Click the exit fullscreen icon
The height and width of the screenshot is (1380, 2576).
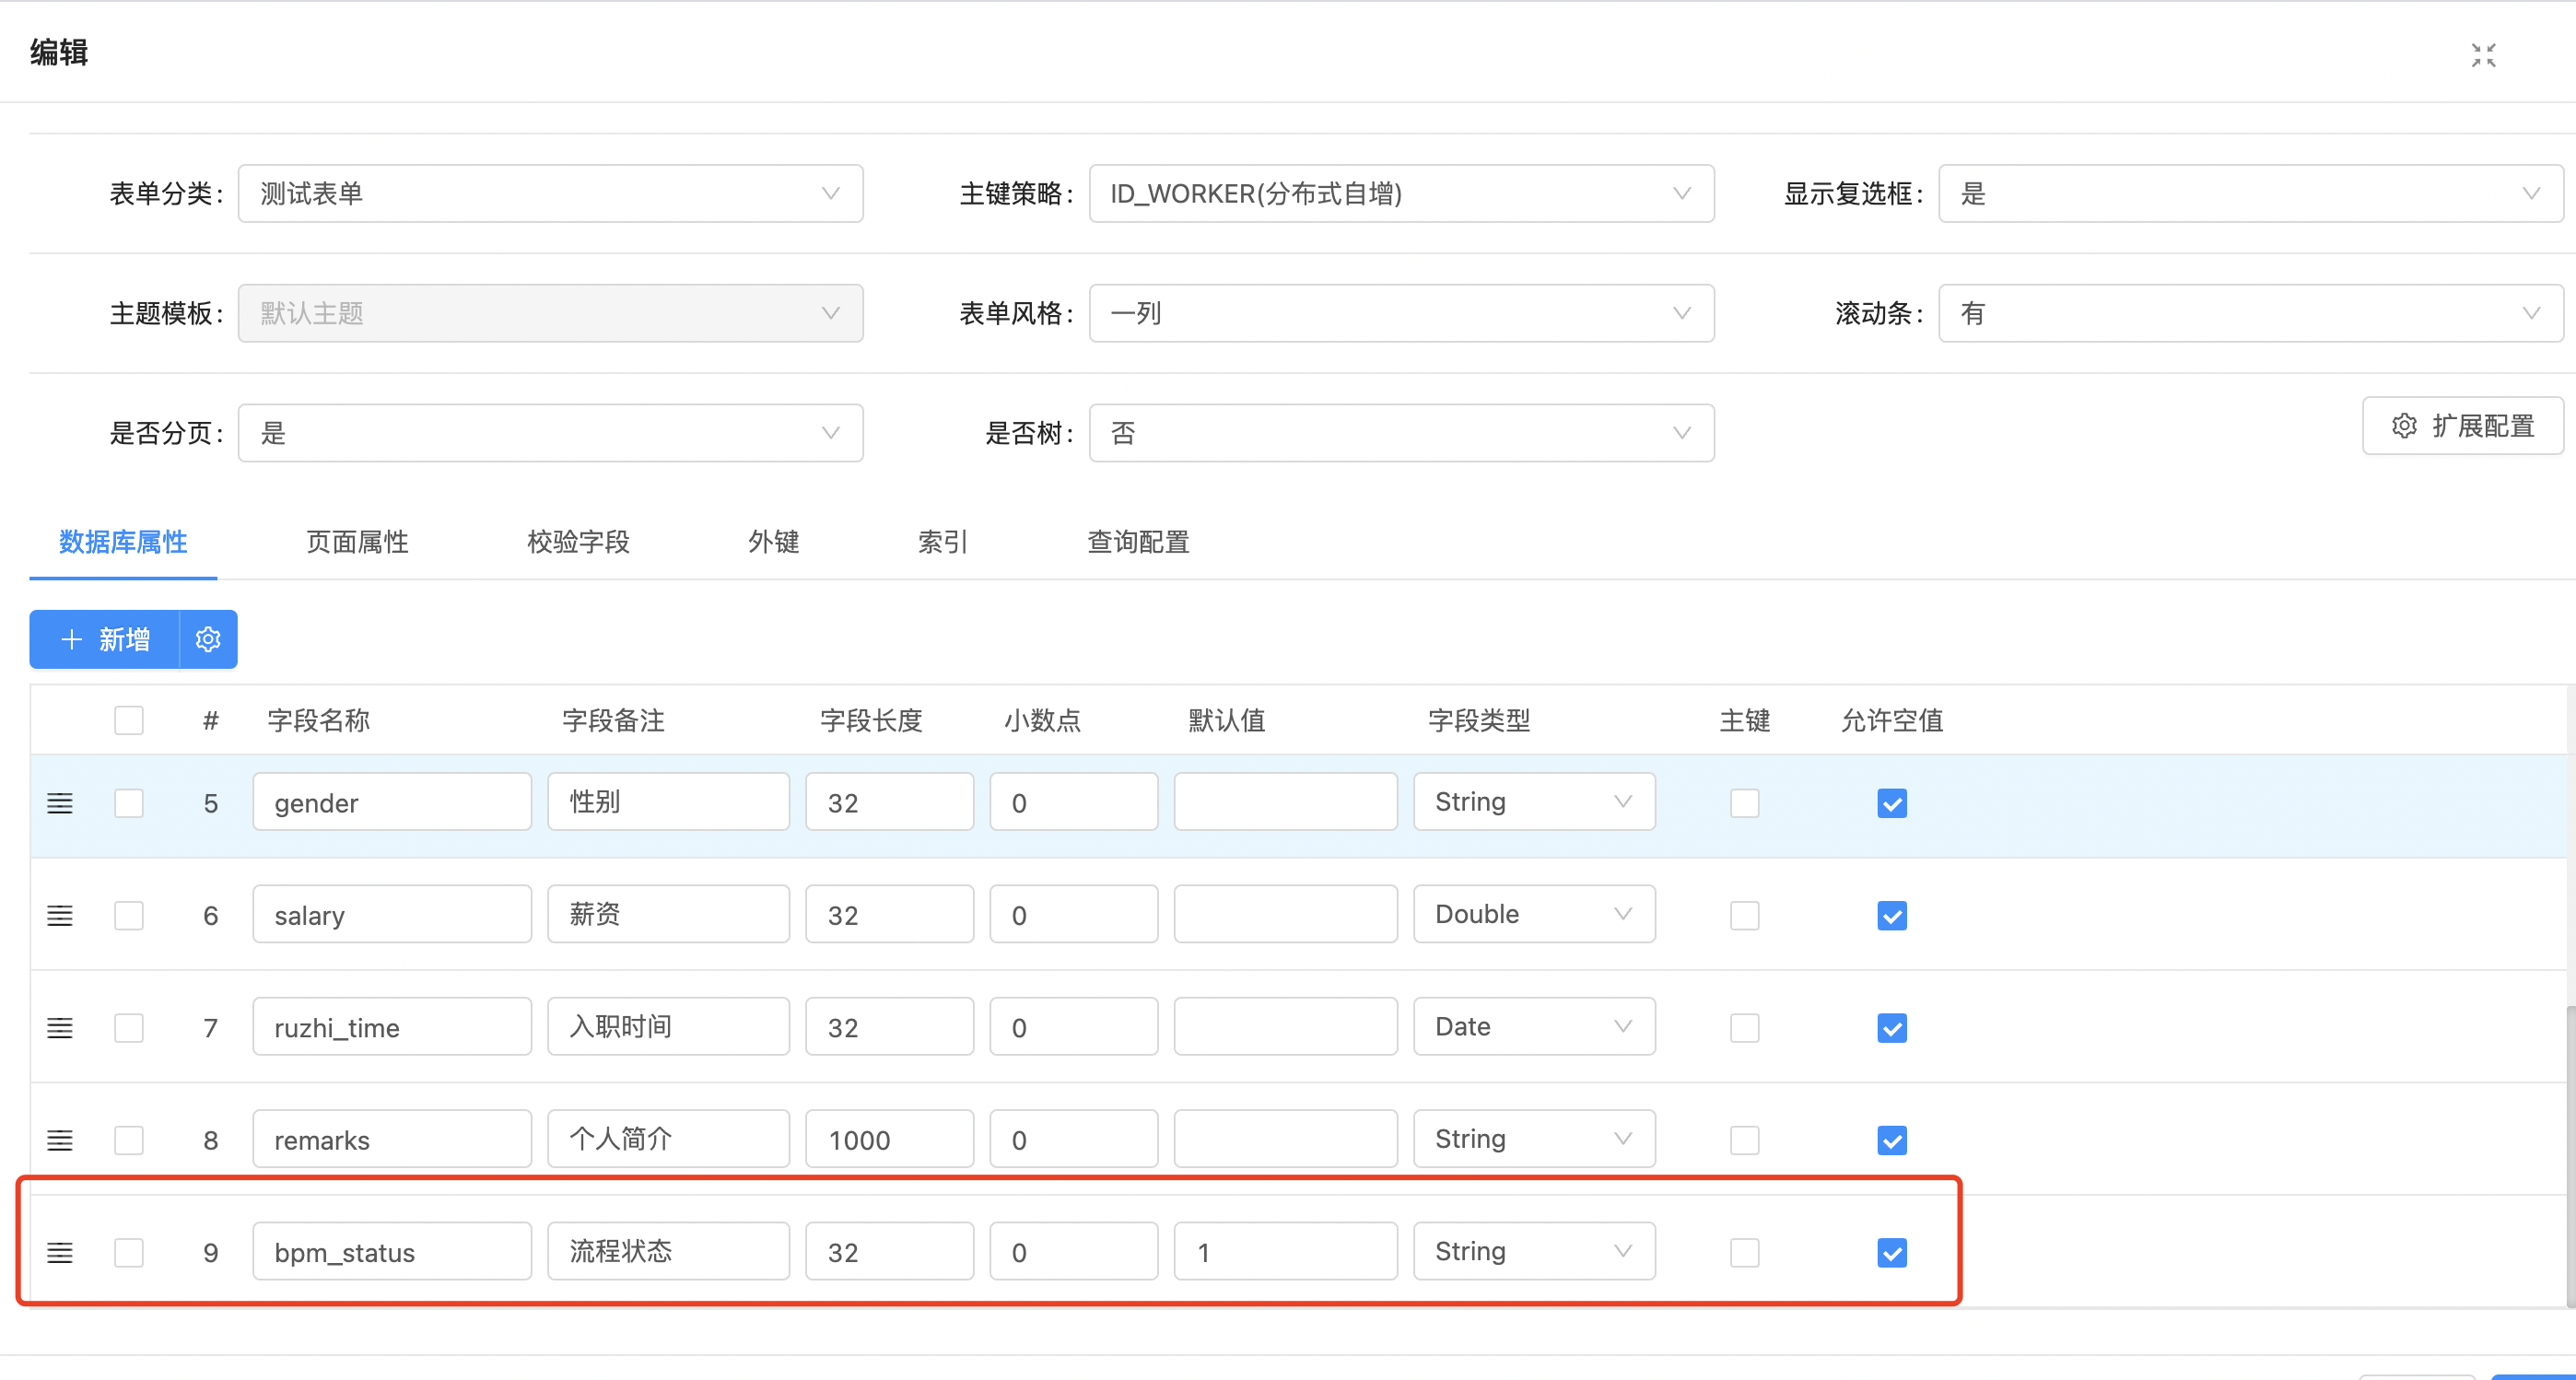coord(2483,55)
